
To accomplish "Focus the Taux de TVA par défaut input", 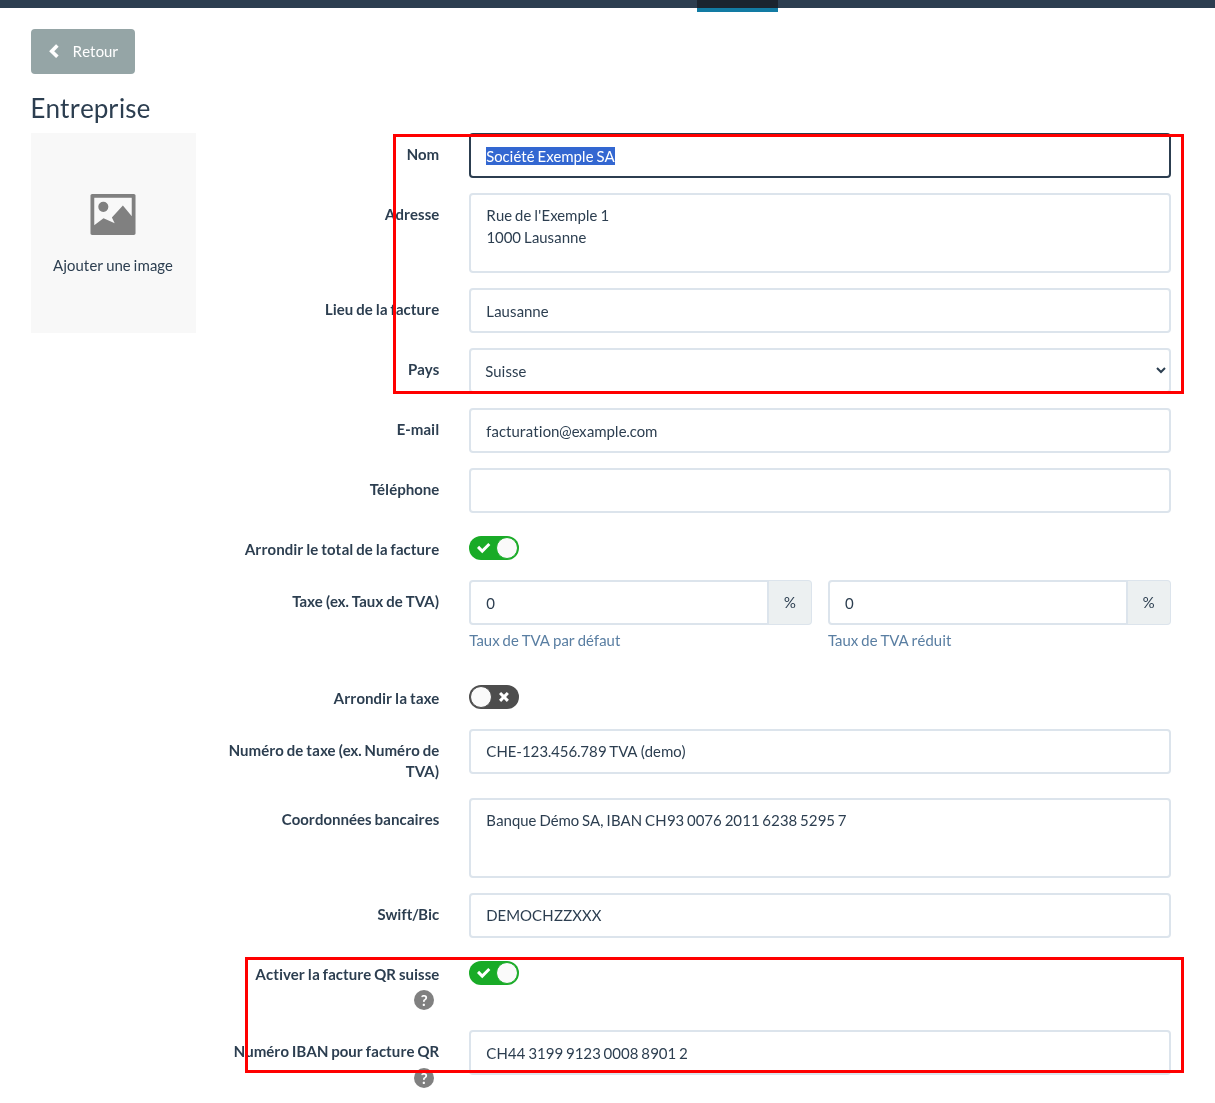I will point(619,603).
